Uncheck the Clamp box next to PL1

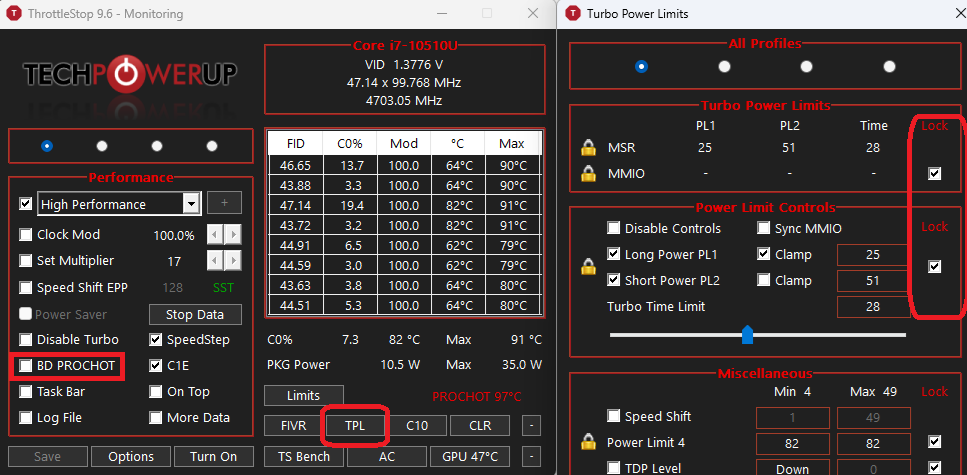763,254
